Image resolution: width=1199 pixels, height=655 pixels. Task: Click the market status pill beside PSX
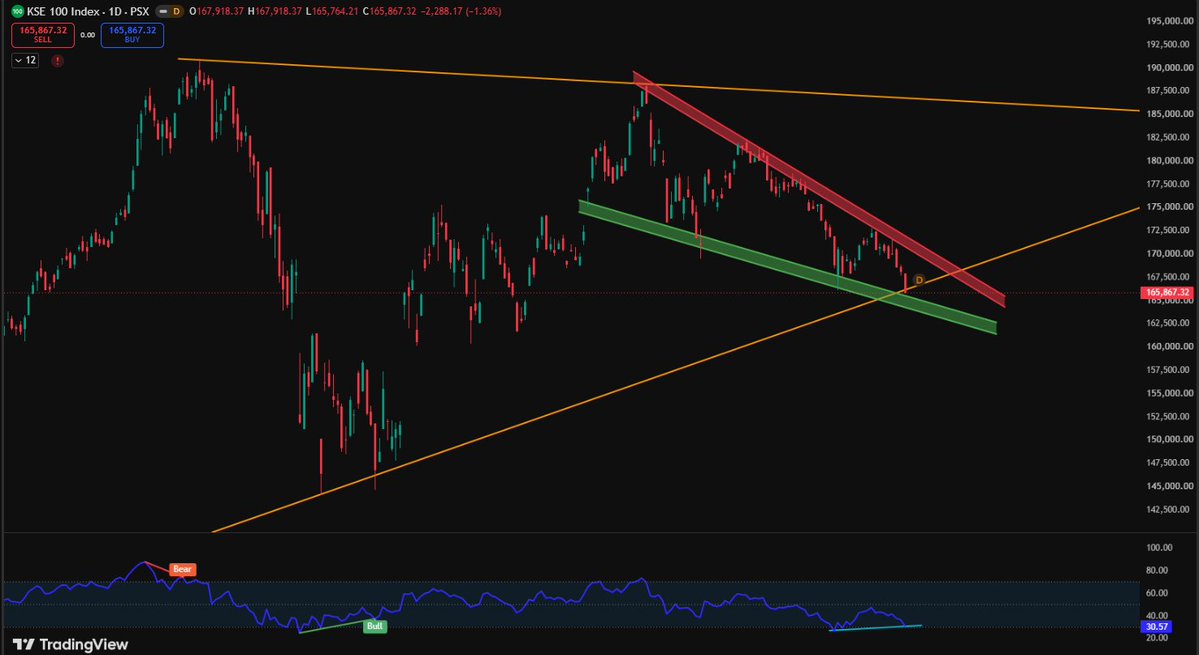162,11
